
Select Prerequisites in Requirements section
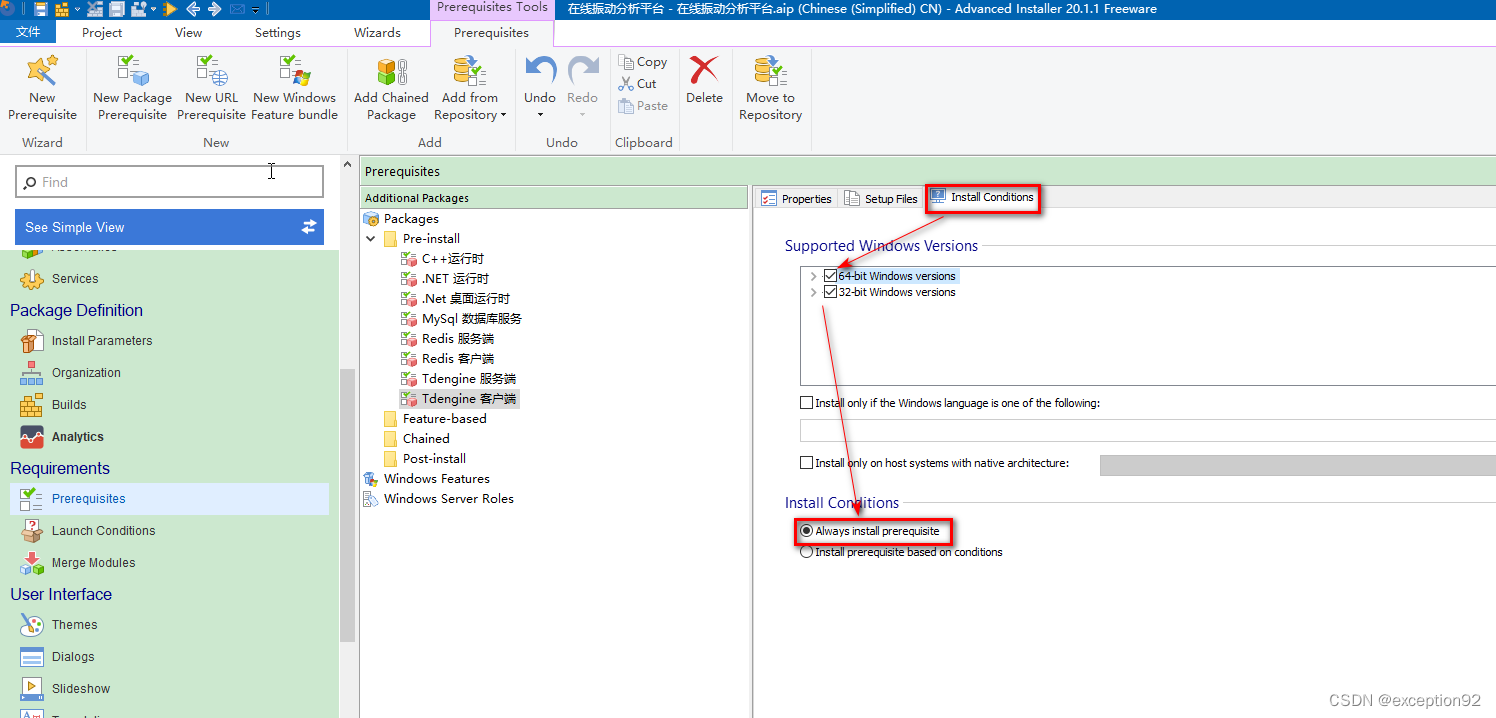tap(170, 499)
